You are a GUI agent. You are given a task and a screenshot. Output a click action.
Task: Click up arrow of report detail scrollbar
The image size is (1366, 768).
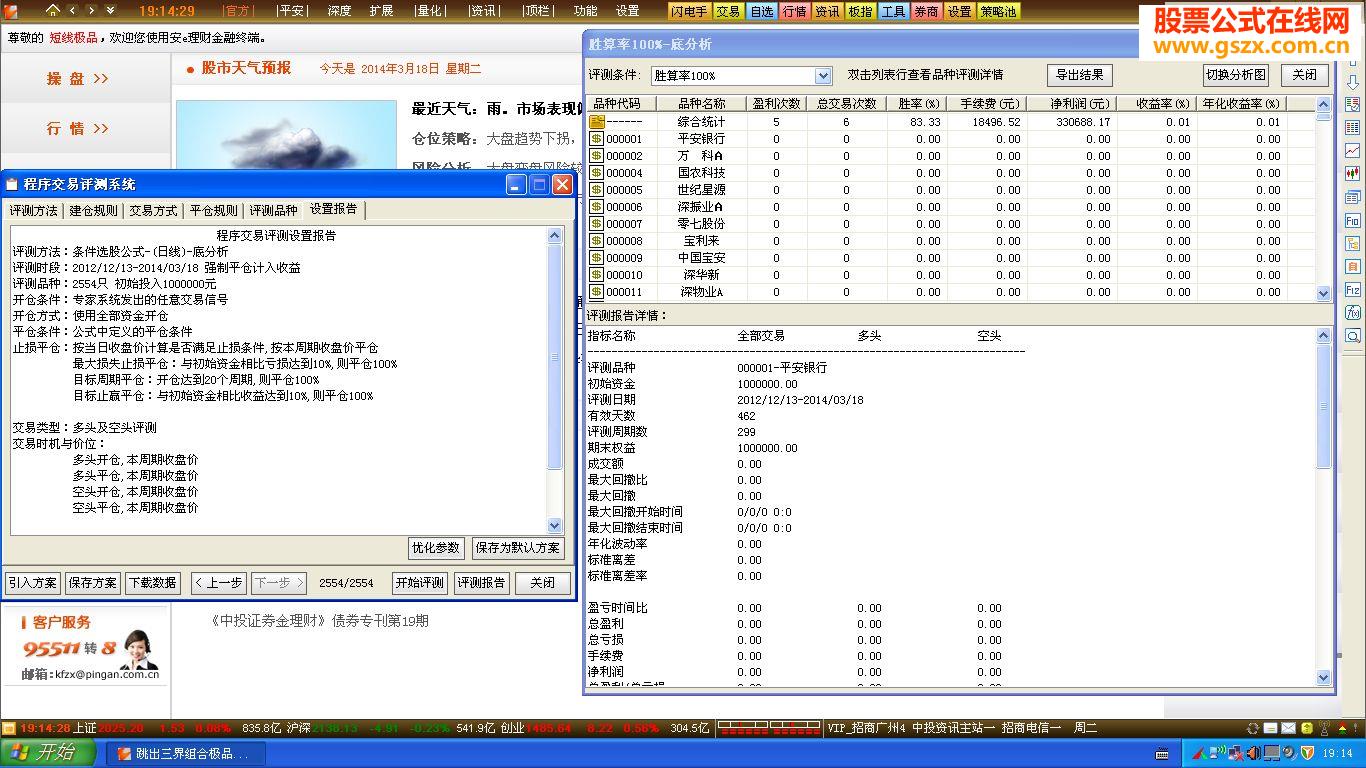coord(1324,335)
